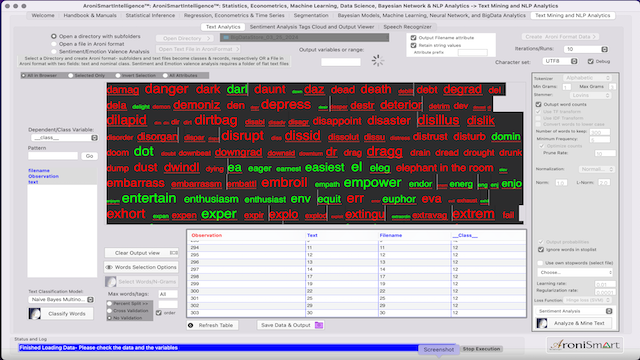Toggle the Debug checkbox
Screen dimensions: 640x360
tap(591, 61)
